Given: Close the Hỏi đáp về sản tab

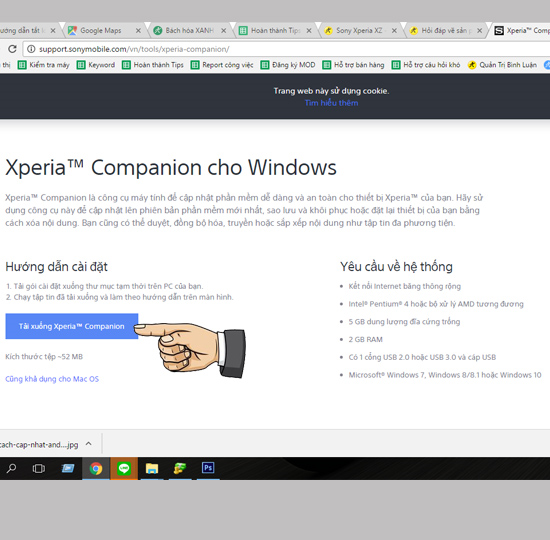Looking at the screenshot, I should point(479,31).
